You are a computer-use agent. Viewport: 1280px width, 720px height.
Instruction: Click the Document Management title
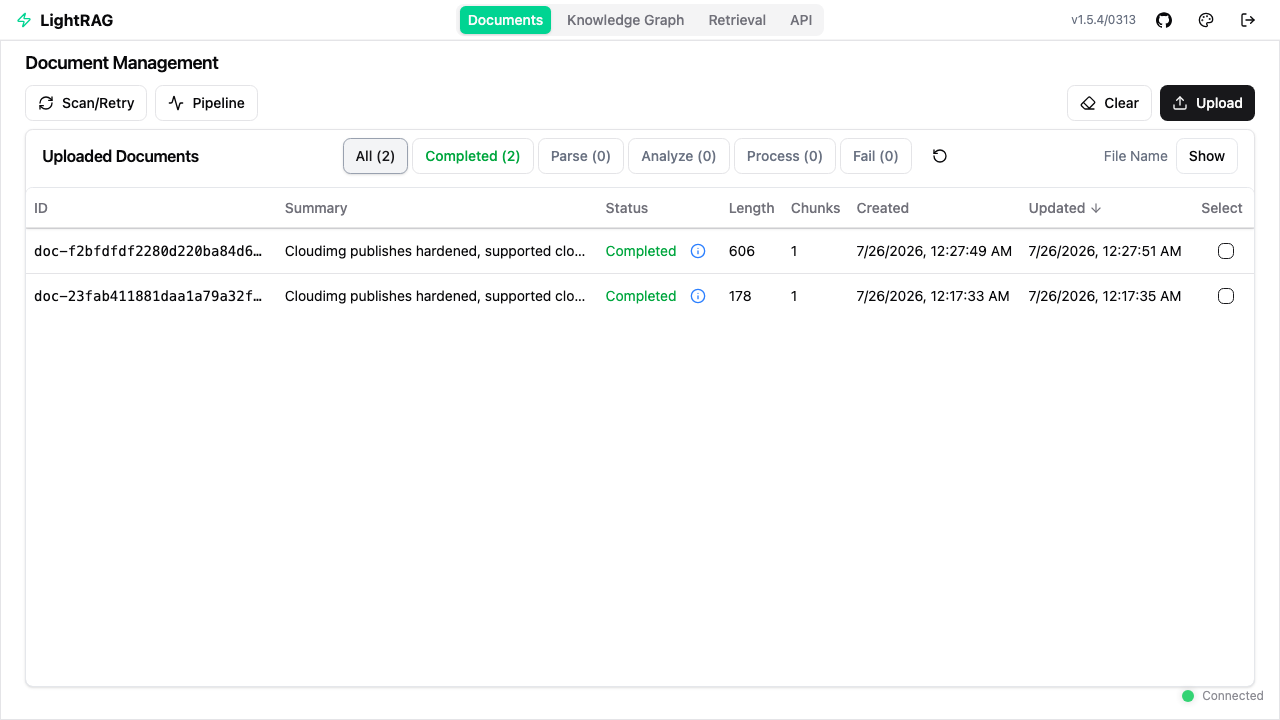[x=122, y=63]
